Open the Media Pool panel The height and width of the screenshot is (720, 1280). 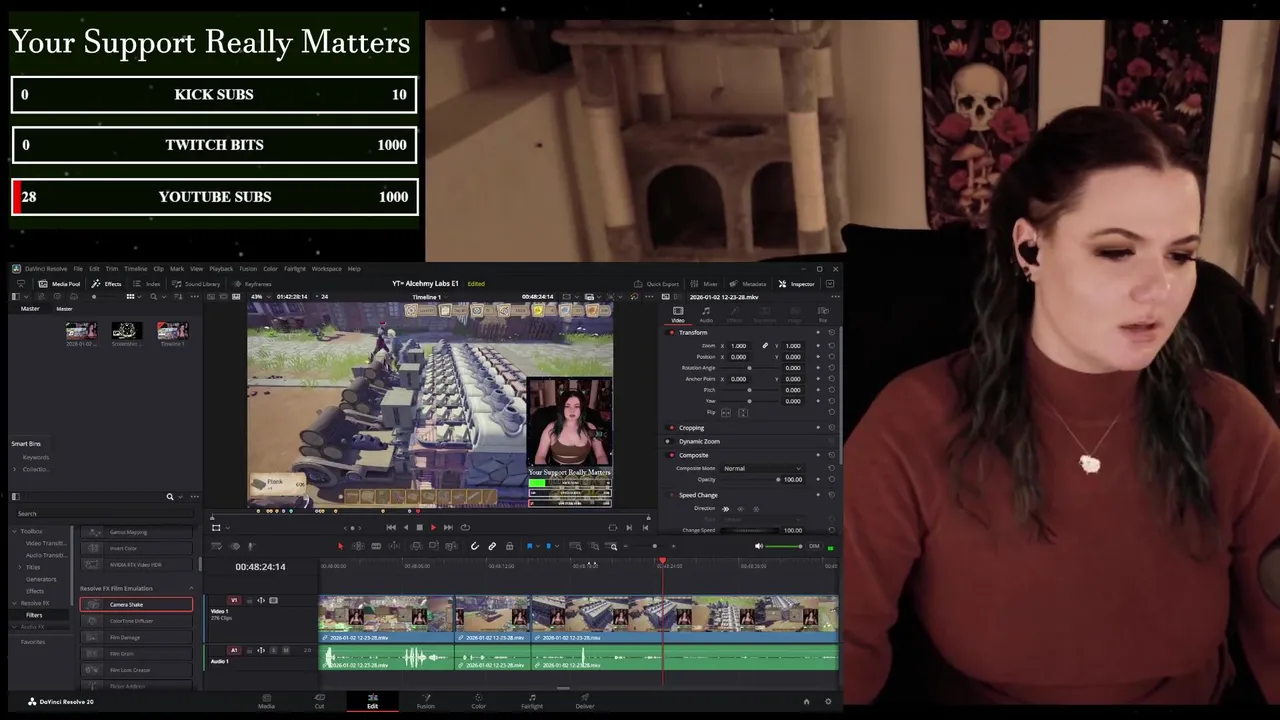59,284
